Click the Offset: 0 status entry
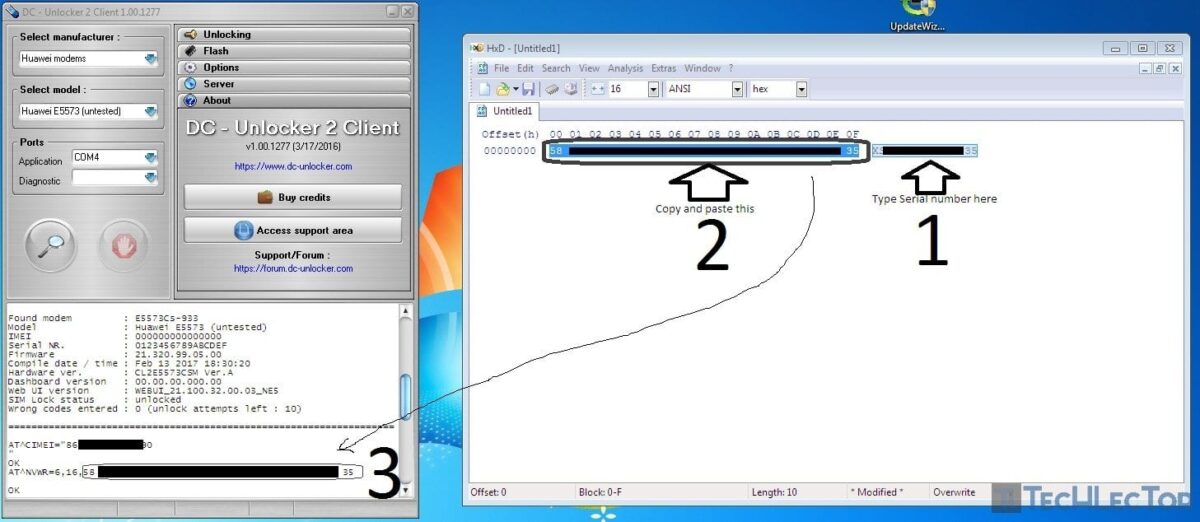 pos(489,492)
